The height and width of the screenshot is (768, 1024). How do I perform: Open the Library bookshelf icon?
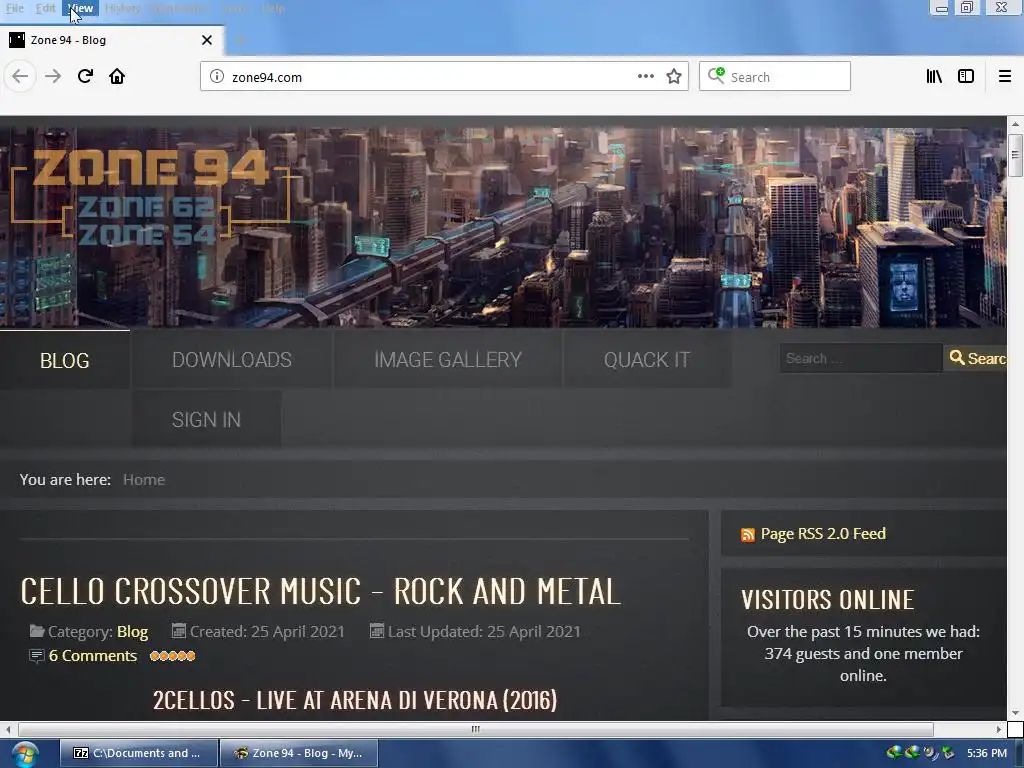point(934,76)
